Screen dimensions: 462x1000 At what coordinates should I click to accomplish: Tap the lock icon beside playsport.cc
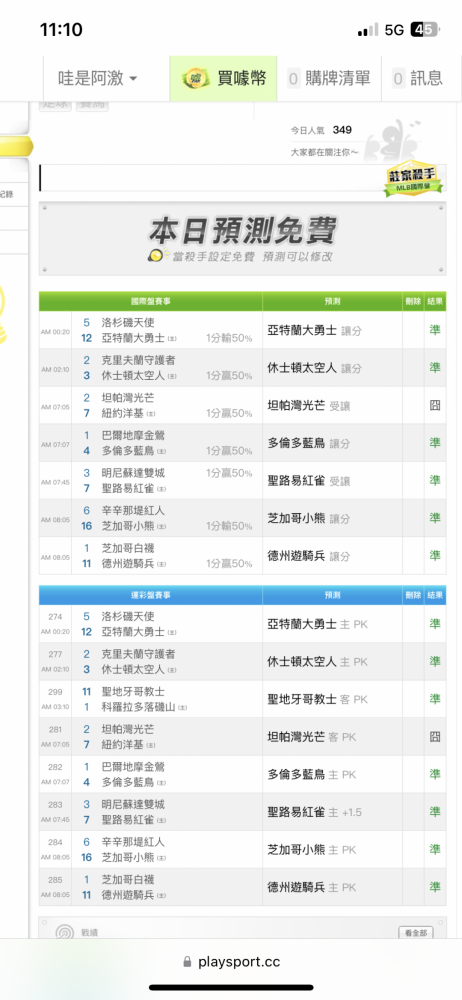[x=187, y=962]
